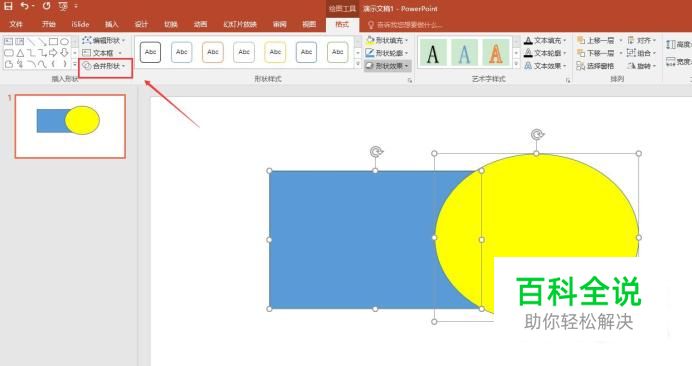Screen dimensions: 692x366
Task: Switch to the iSlide tab
Action: [x=80, y=24]
